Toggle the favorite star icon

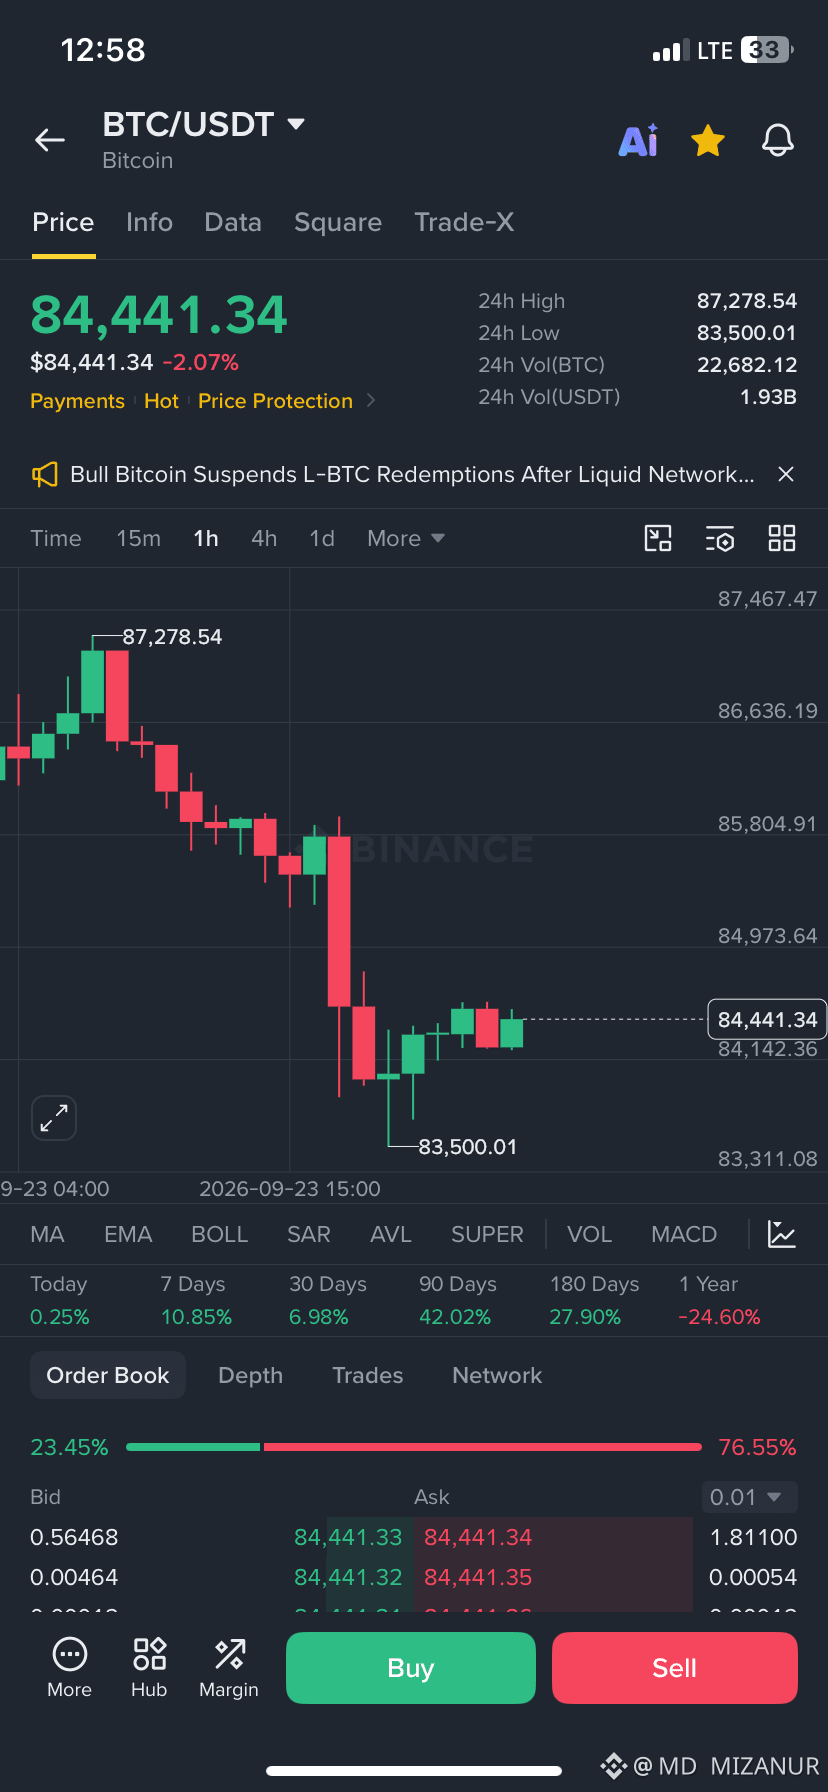708,141
